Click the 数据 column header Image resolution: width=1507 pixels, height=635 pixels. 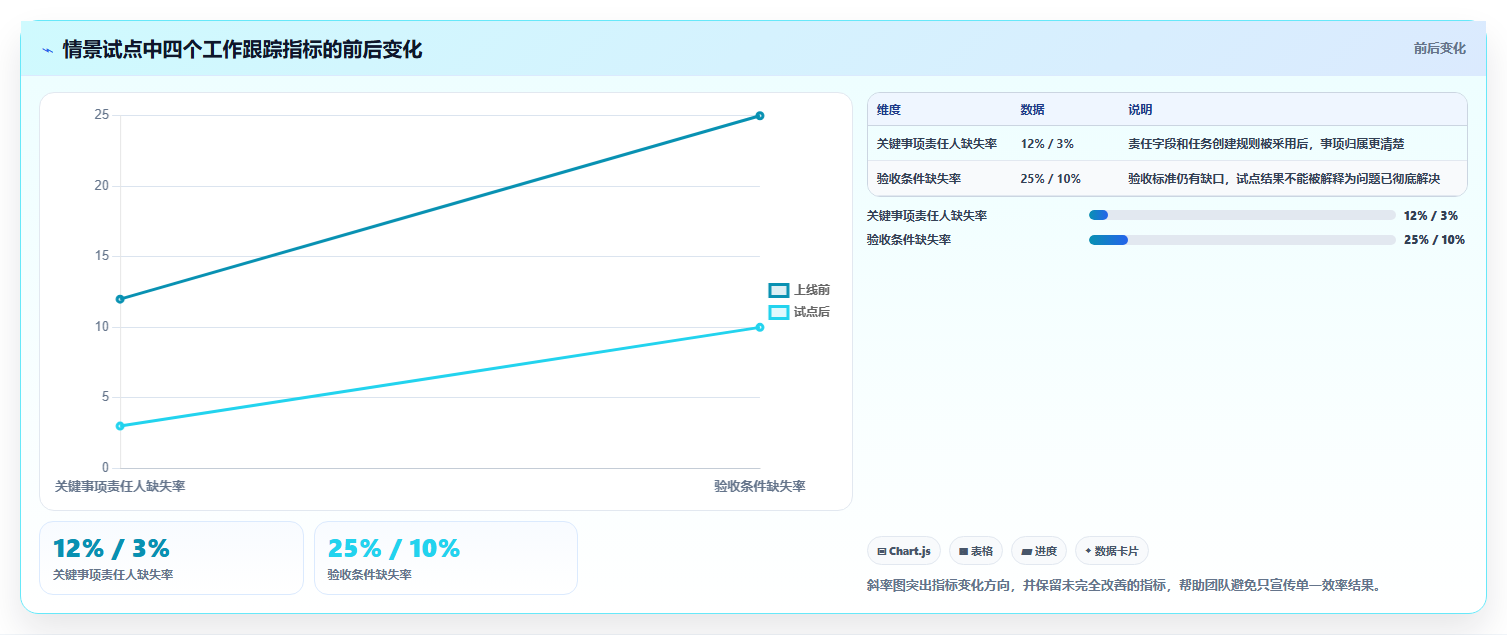click(1033, 110)
